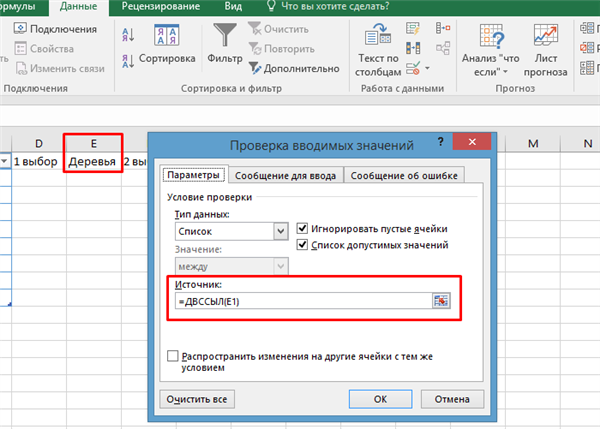Expand the Анализ "что если" menu

(x=491, y=50)
